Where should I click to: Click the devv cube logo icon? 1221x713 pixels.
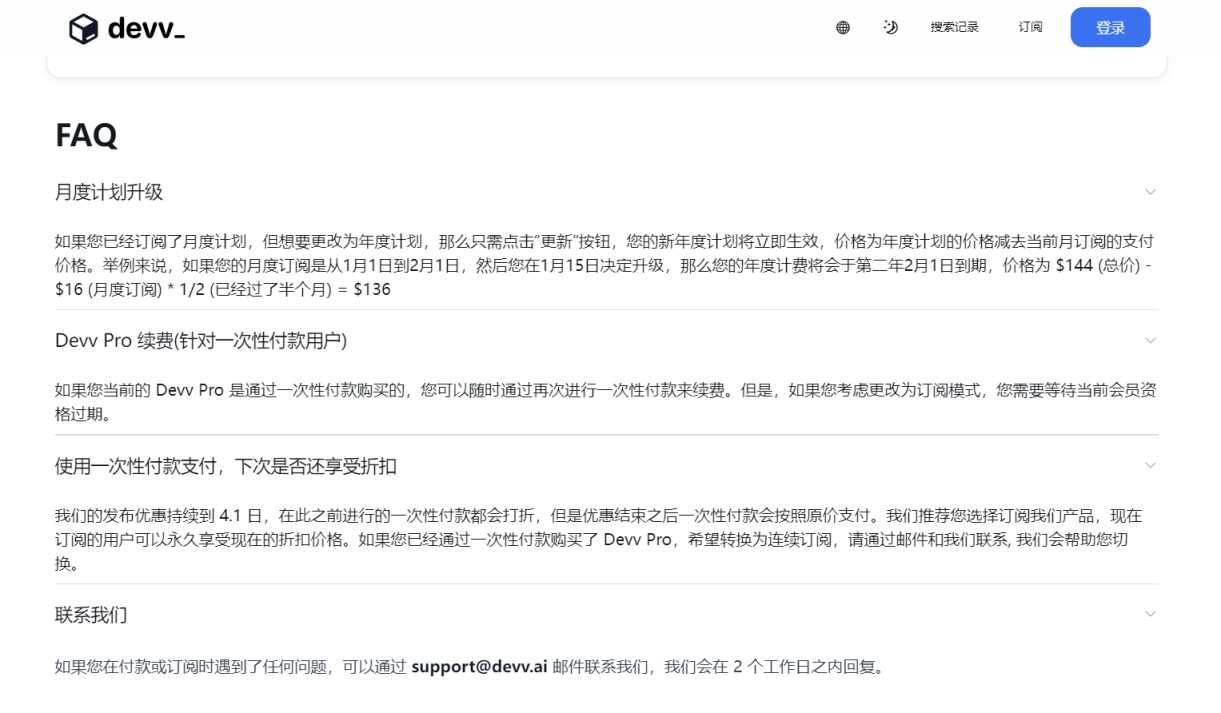click(x=83, y=29)
